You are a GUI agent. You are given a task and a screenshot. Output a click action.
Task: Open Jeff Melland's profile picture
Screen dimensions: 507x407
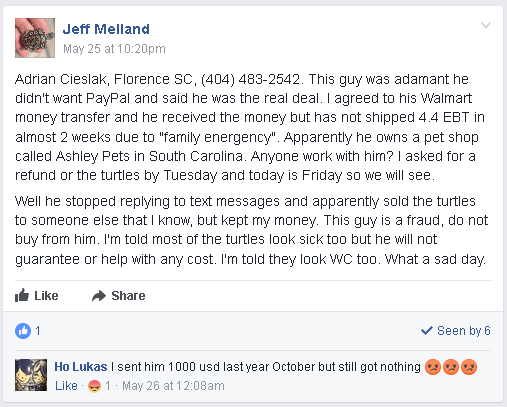35,38
